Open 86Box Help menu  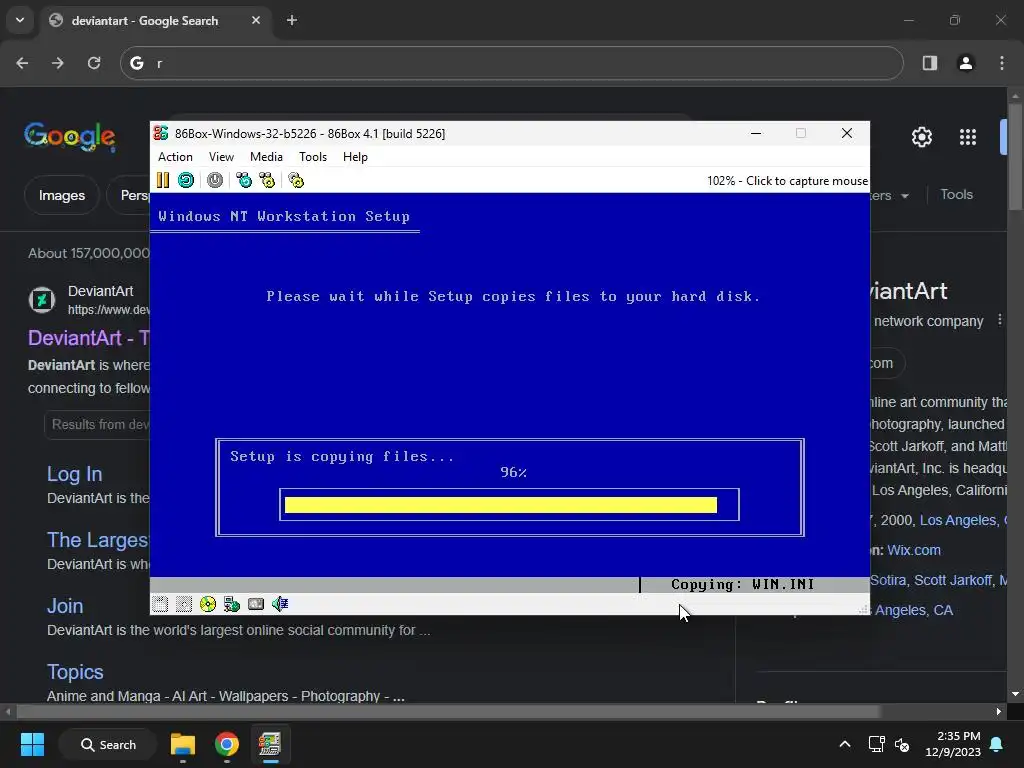pyautogui.click(x=355, y=157)
